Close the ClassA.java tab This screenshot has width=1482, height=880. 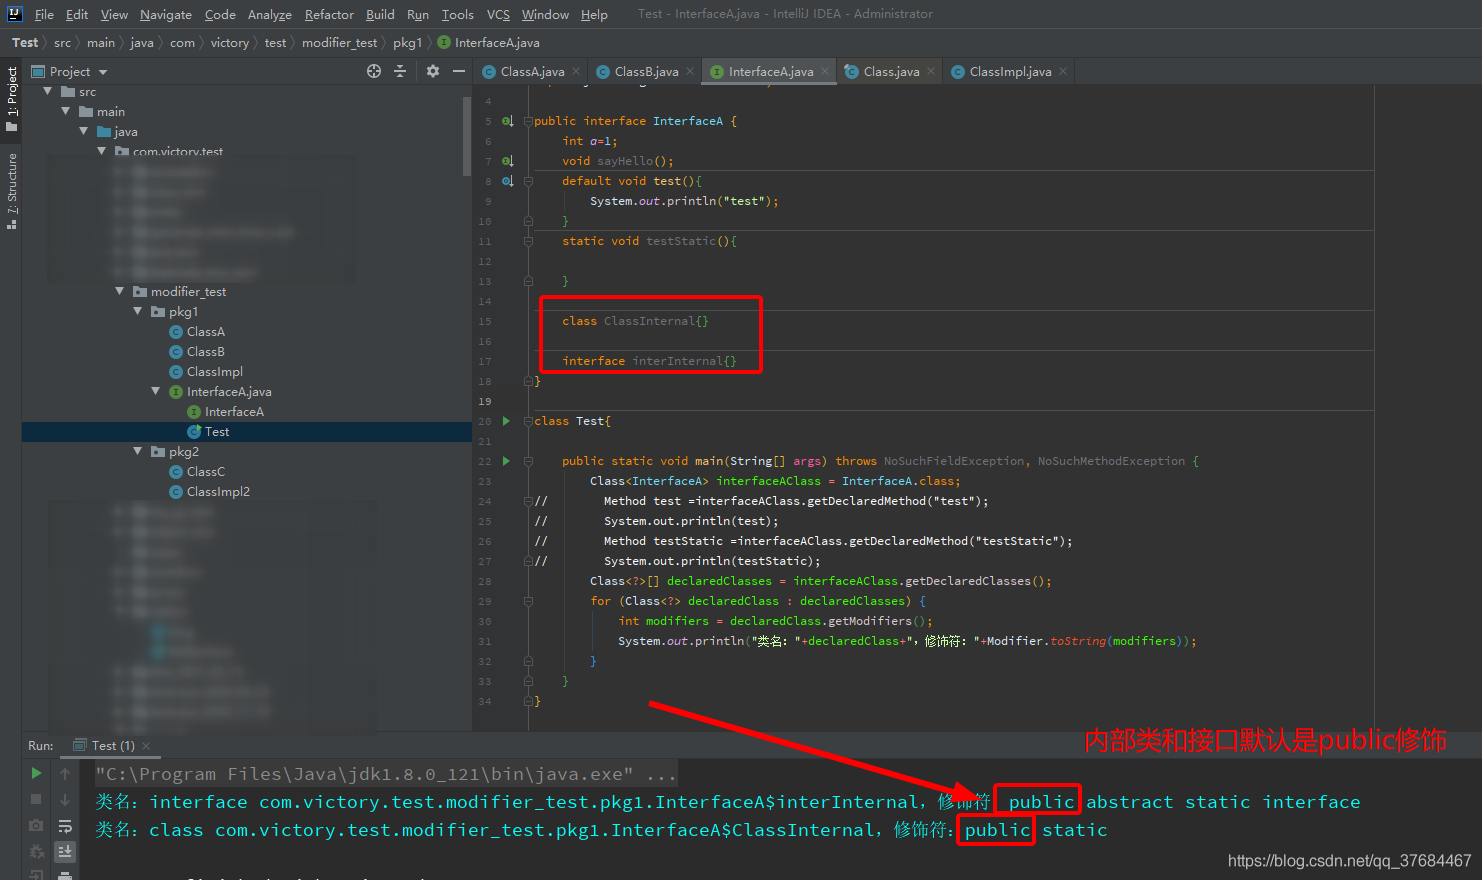[576, 71]
